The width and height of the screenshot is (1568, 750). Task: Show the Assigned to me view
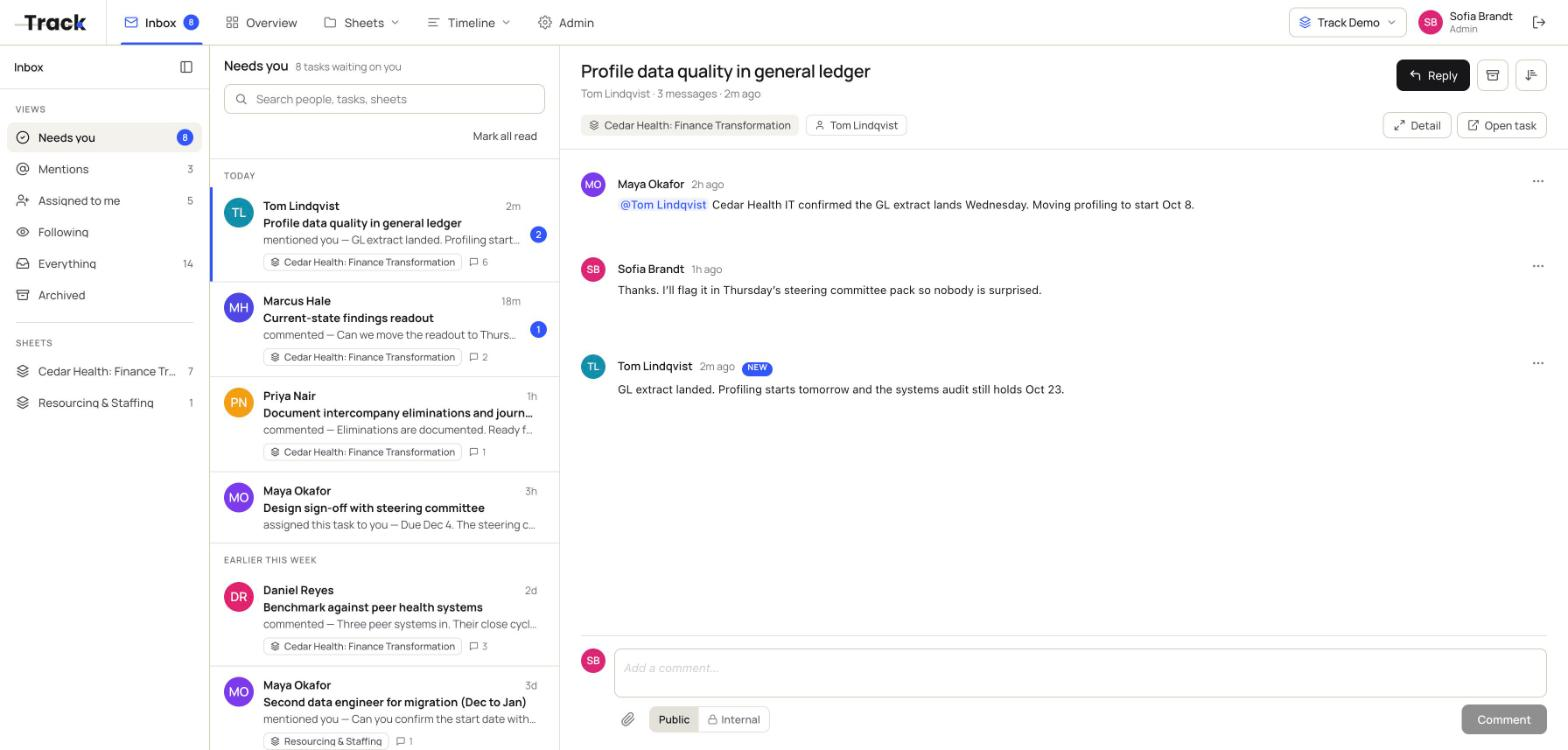pos(104,201)
